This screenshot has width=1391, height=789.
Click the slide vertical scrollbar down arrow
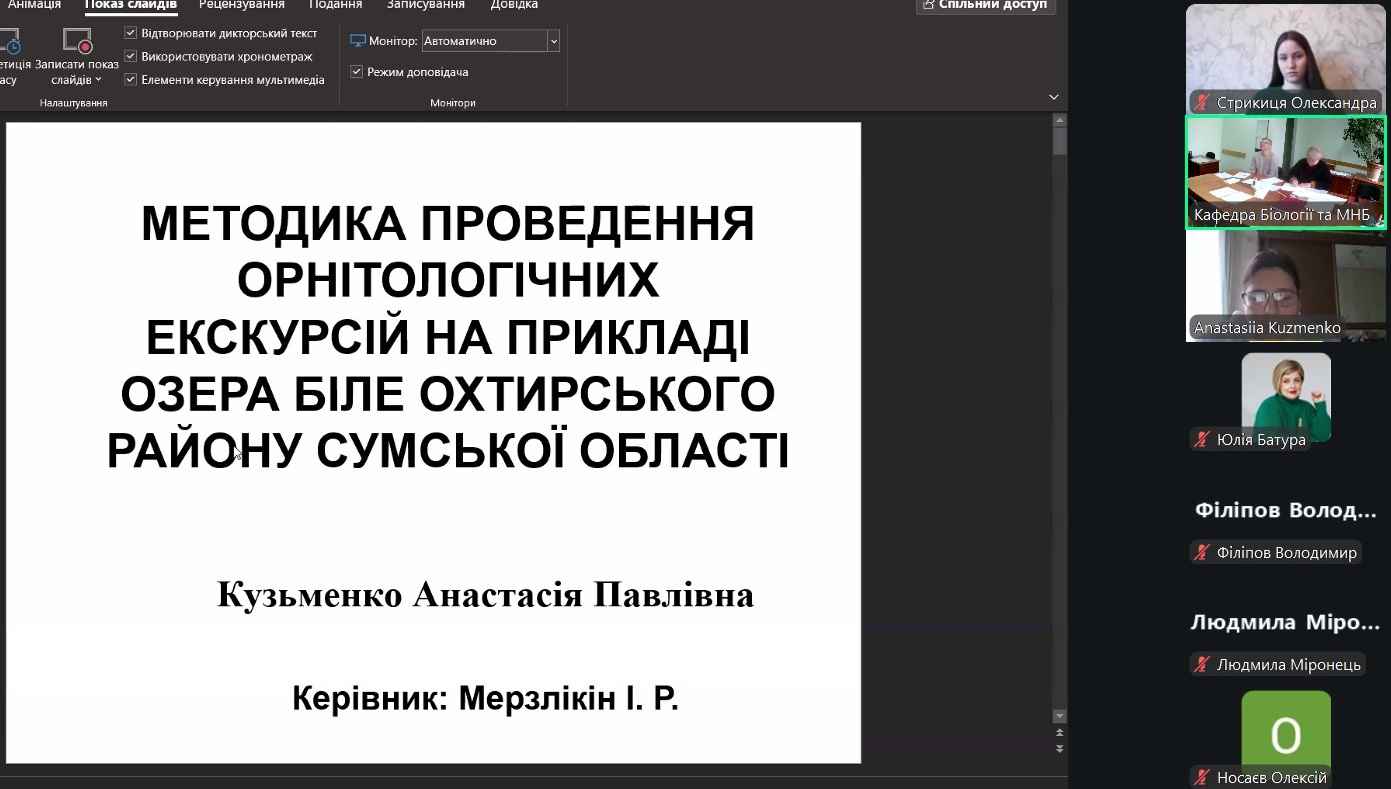(x=1060, y=716)
